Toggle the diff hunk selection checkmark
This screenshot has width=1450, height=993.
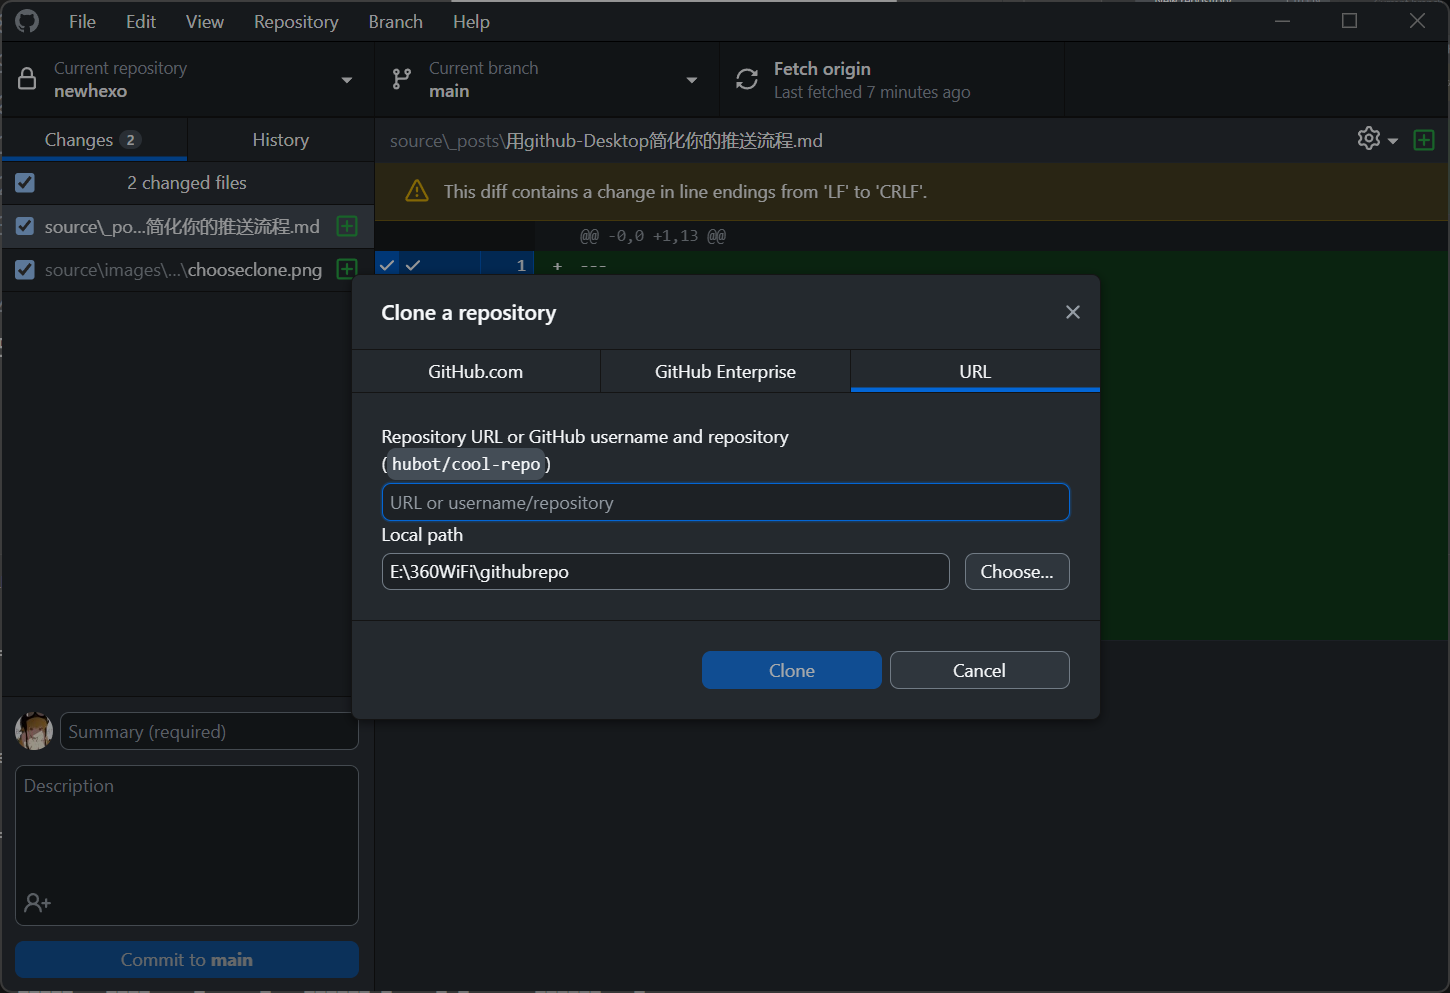point(387,265)
